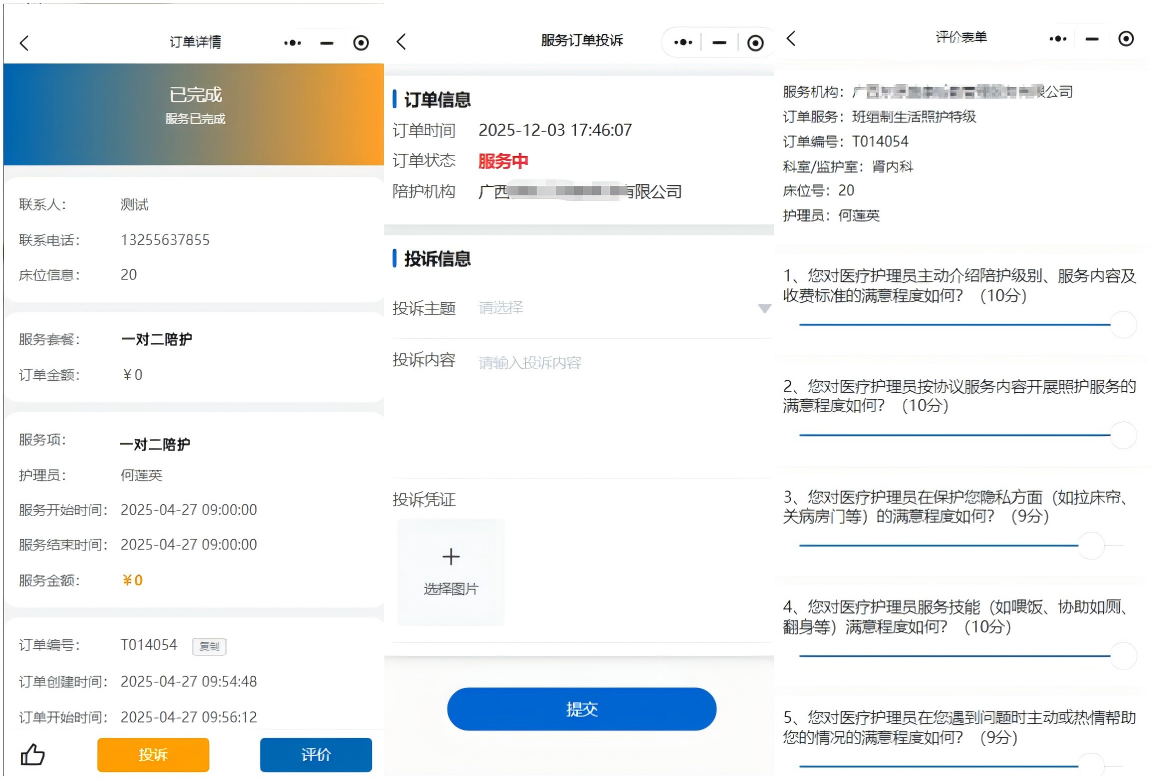The width and height of the screenshot is (1153, 779).
Task: Tap the target close icon on 订单详情
Action: point(361,43)
